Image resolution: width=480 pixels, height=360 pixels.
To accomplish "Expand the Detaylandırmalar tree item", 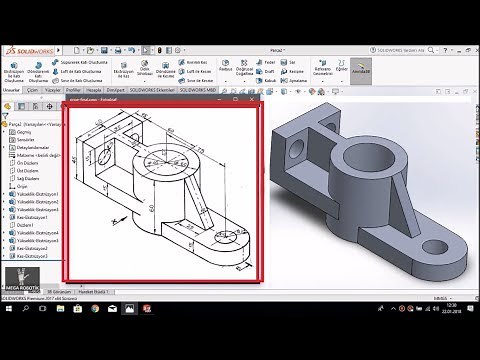I will (4, 147).
